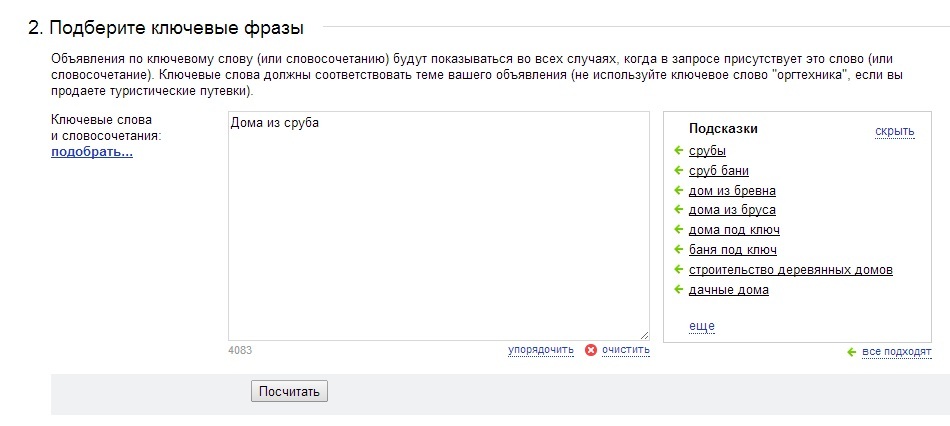Viewport: 950px width, 426px height.
Task: Click the очистить link
Action: point(625,350)
